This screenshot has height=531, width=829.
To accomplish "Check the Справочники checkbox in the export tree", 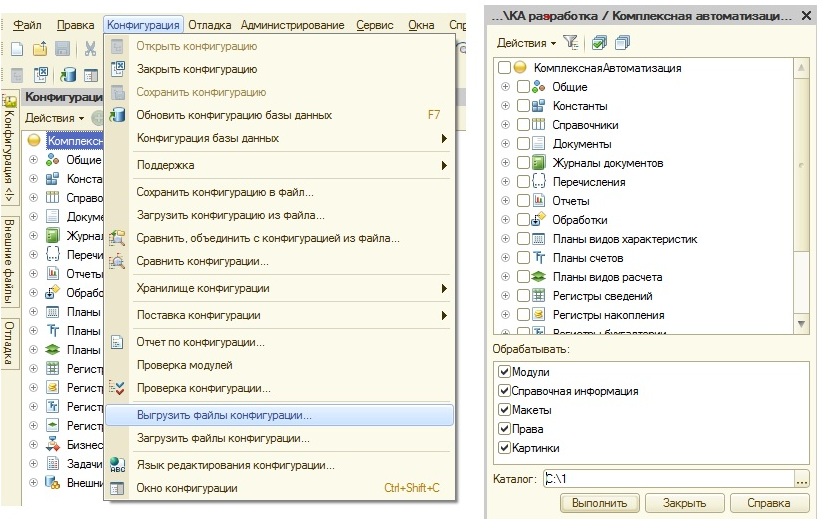I will click(x=523, y=125).
